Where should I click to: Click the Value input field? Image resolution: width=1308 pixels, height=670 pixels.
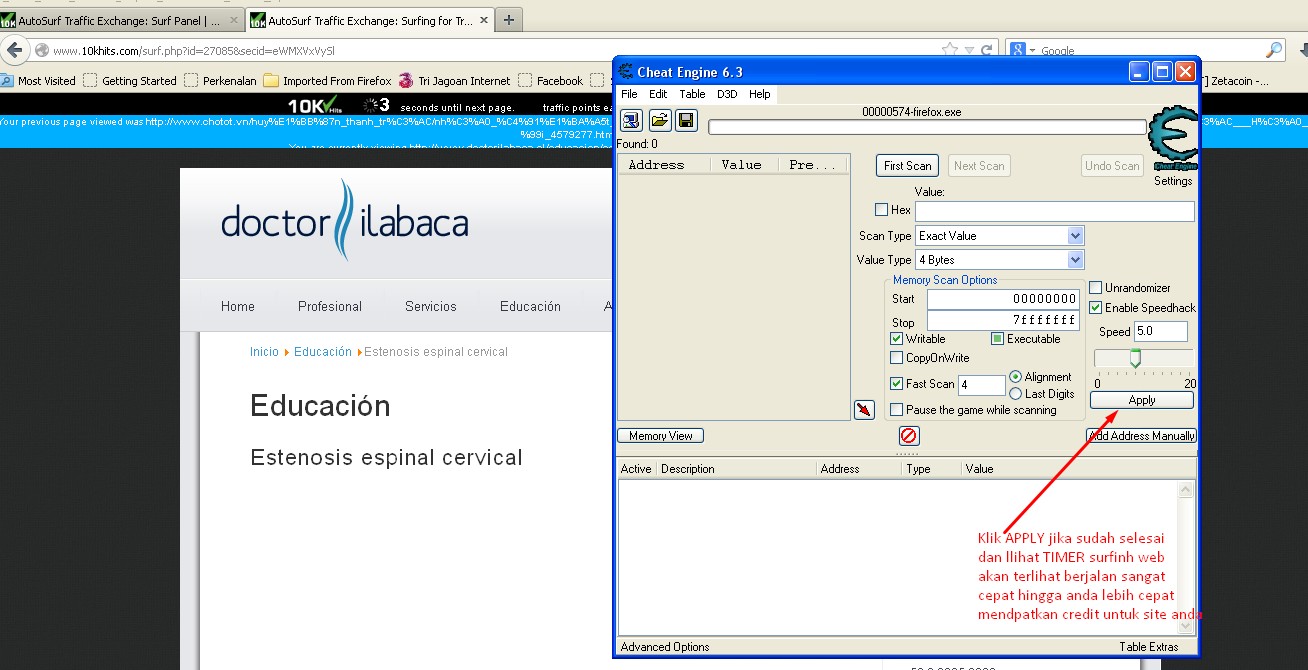pos(1055,211)
